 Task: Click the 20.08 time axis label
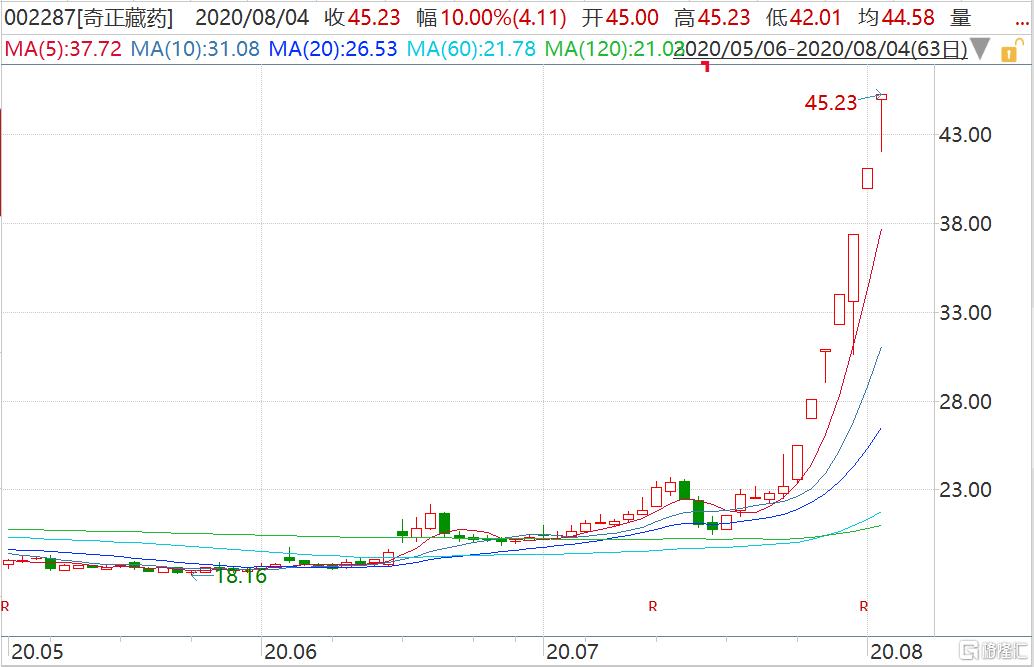(896, 652)
